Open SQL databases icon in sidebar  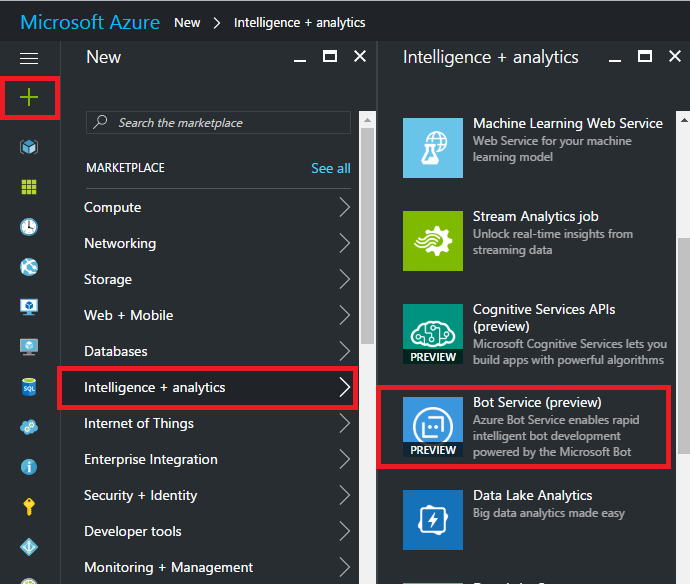click(29, 387)
